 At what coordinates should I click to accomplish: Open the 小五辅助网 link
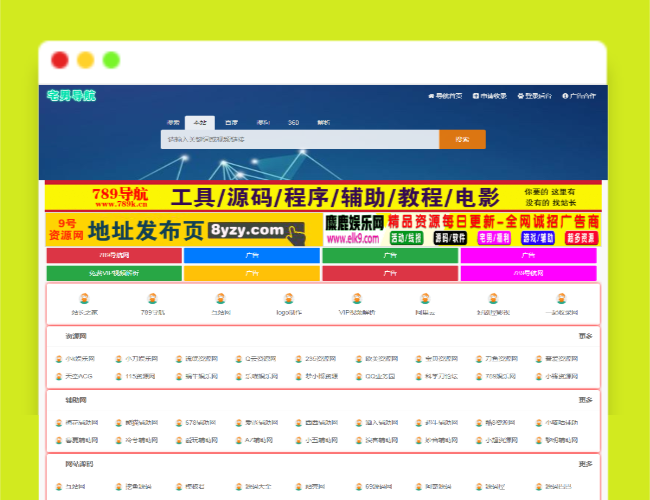321,440
